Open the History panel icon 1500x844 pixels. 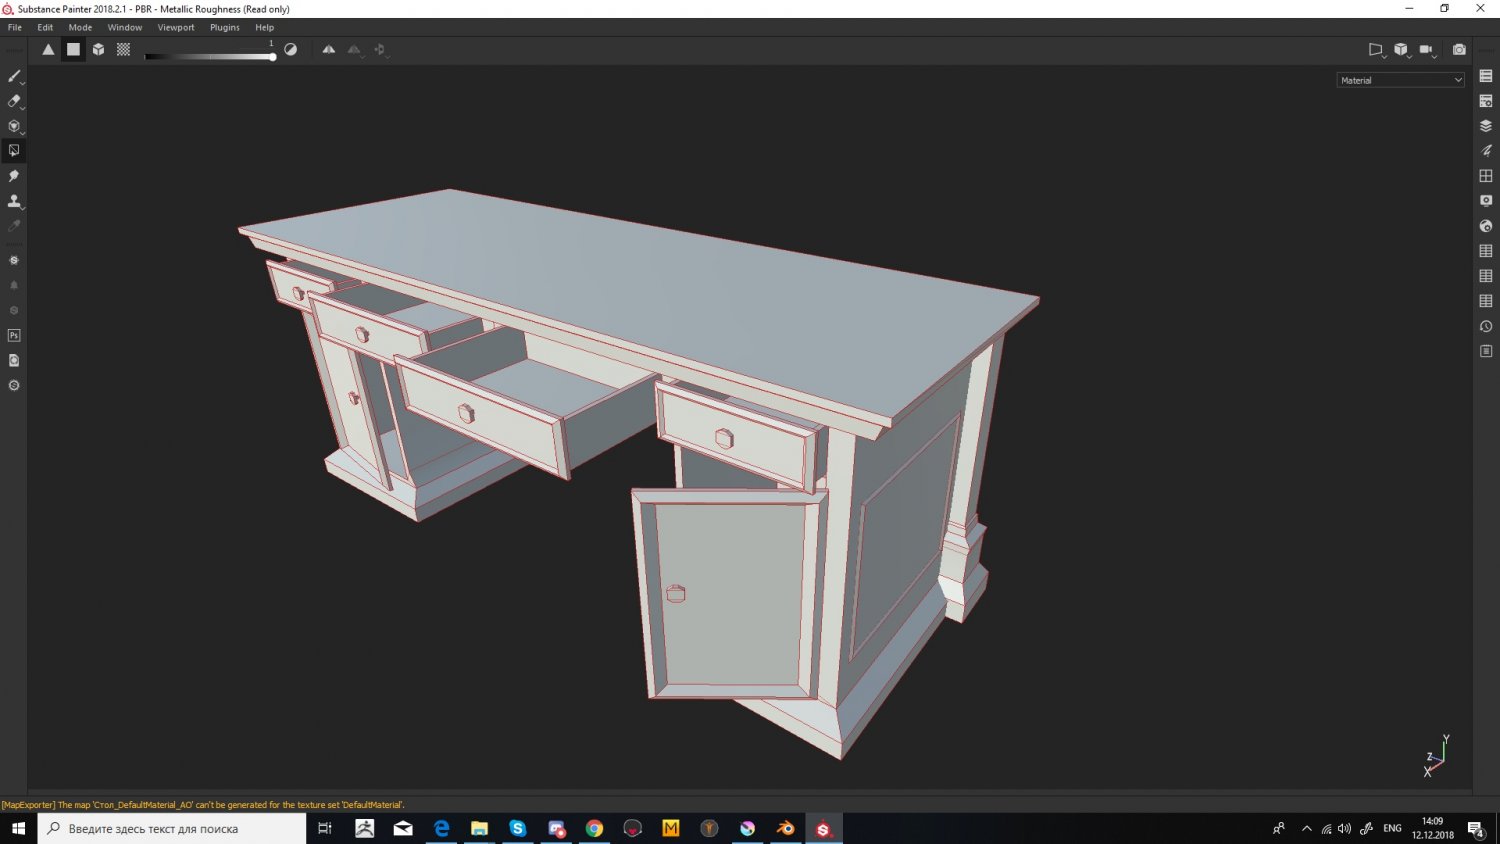1485,326
